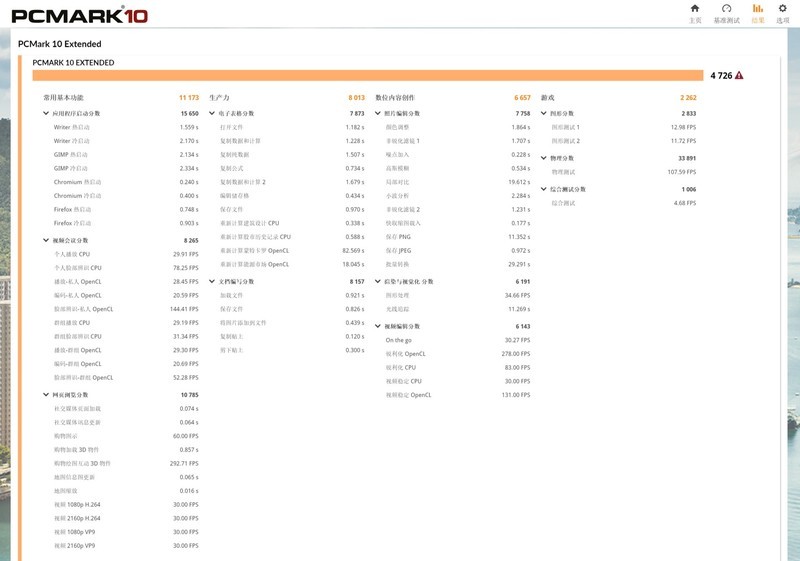Viewport: 800px width, 561px height.
Task: Click the Firefox row showing 0.748 s
Action: pos(126,210)
